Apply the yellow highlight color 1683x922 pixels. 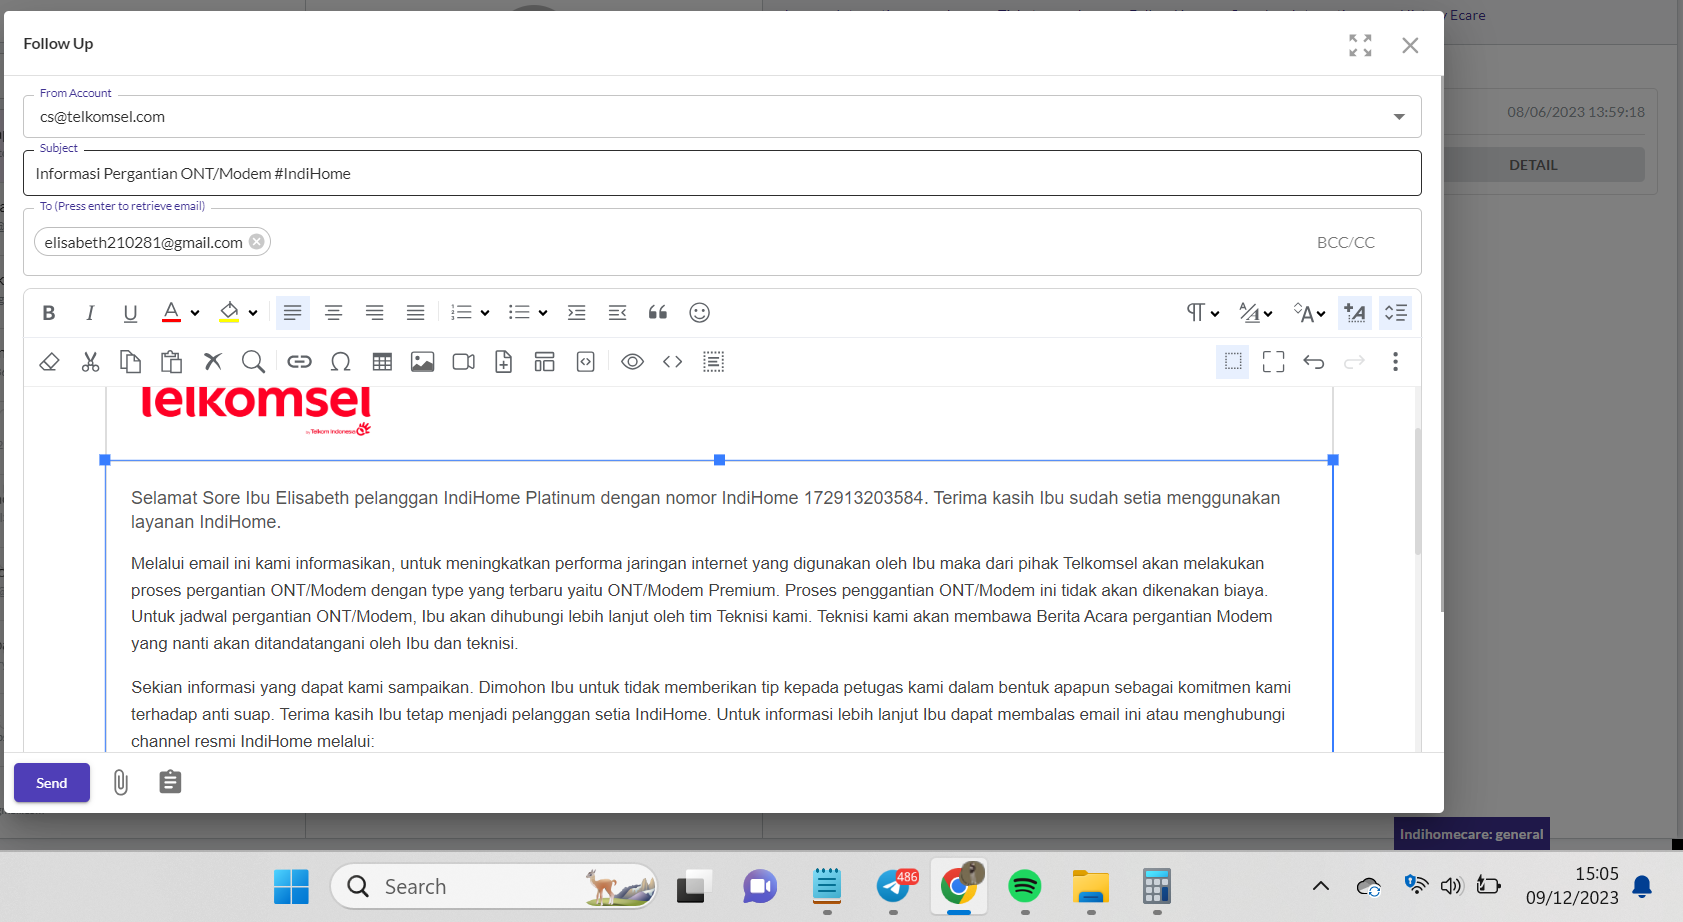229,313
